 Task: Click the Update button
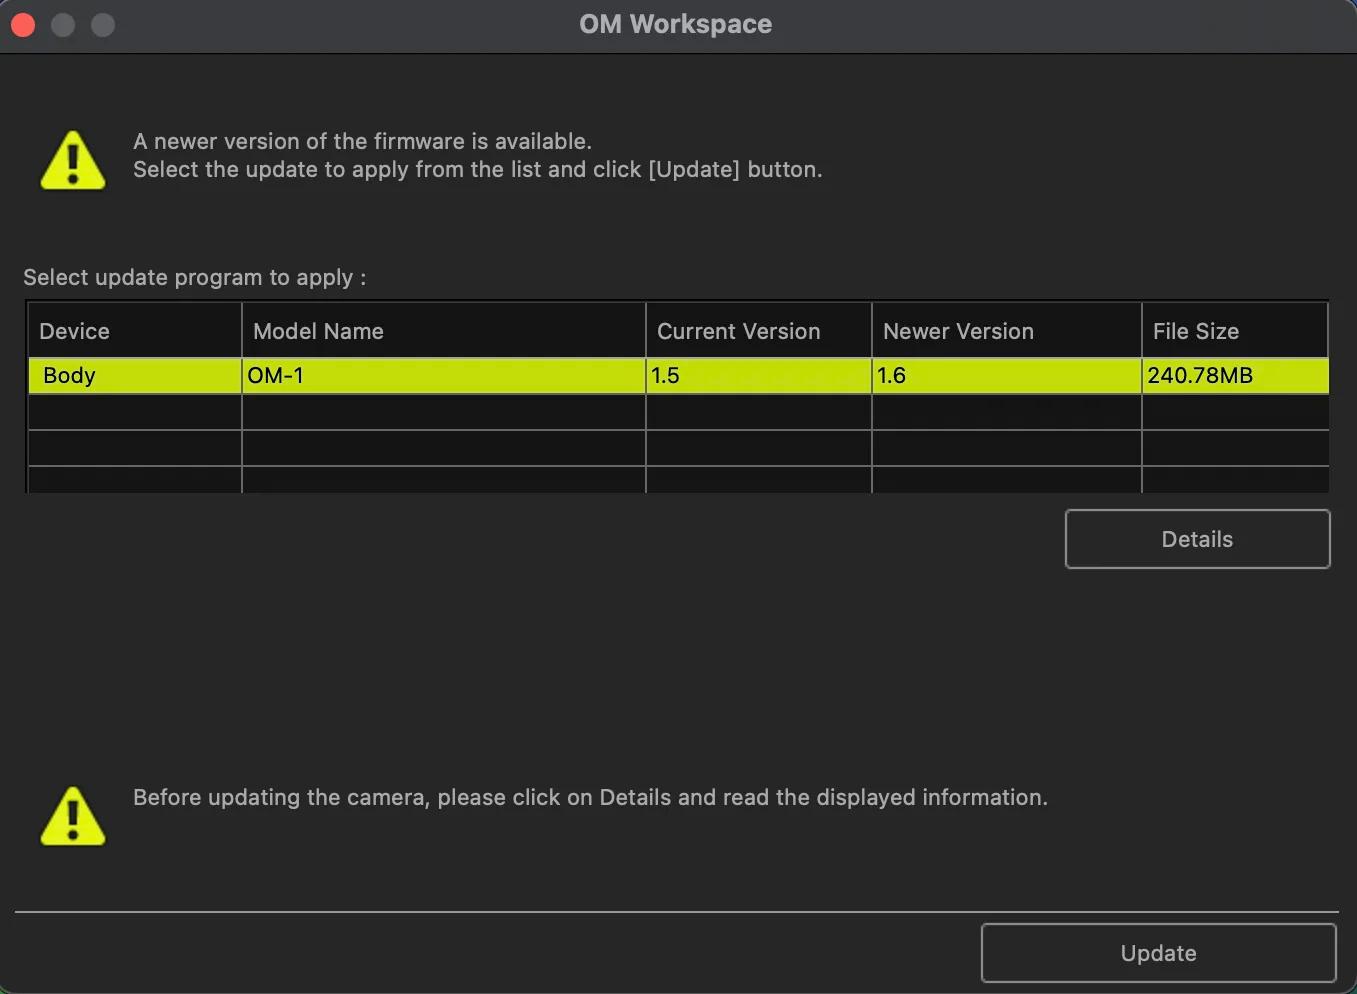1158,953
